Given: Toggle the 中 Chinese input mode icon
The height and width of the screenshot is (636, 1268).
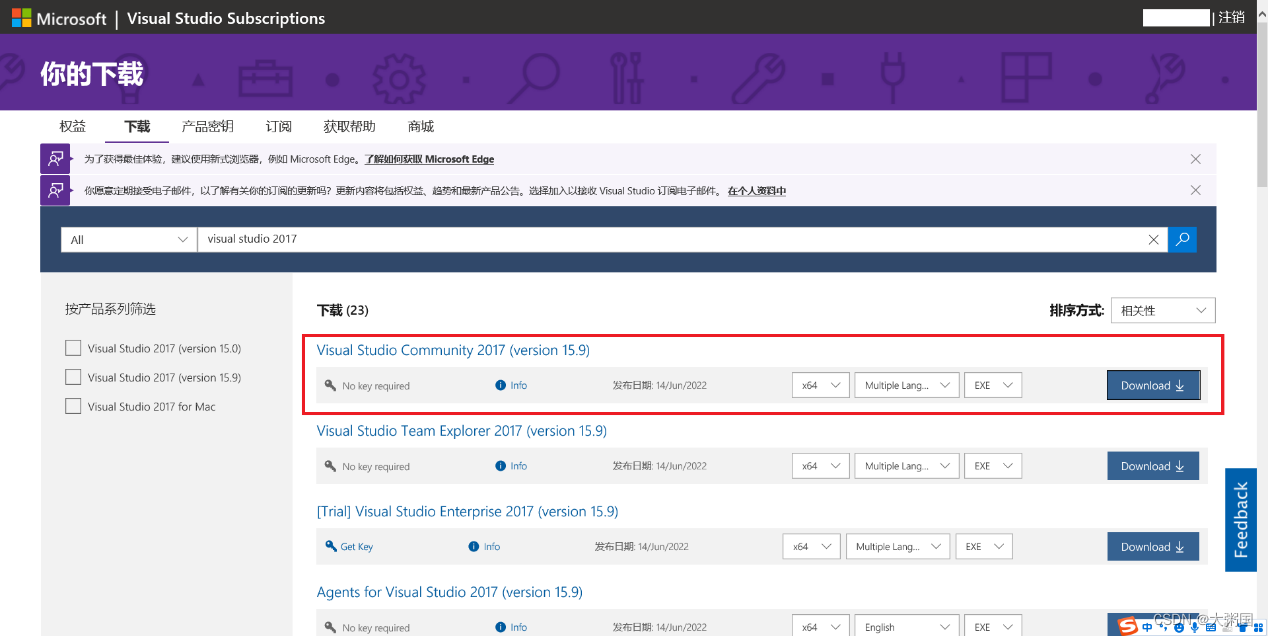Looking at the screenshot, I should [x=1148, y=628].
